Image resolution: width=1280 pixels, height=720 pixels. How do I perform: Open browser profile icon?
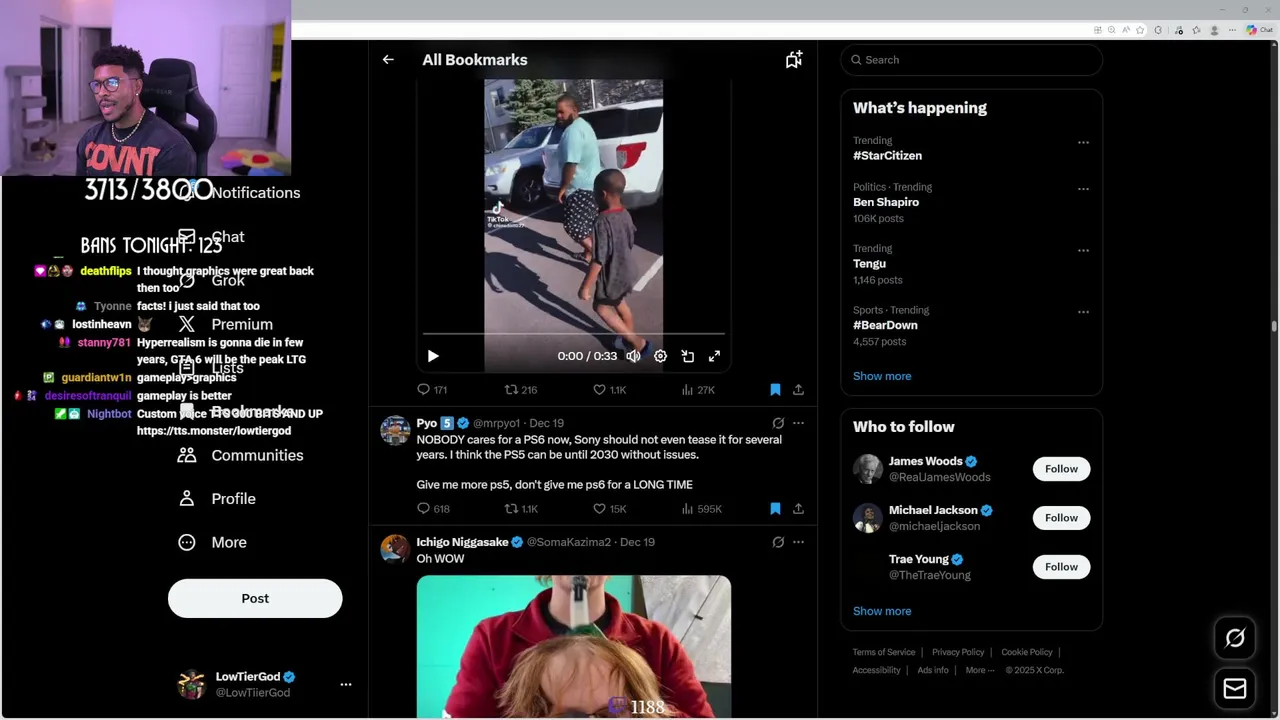coord(1214,30)
